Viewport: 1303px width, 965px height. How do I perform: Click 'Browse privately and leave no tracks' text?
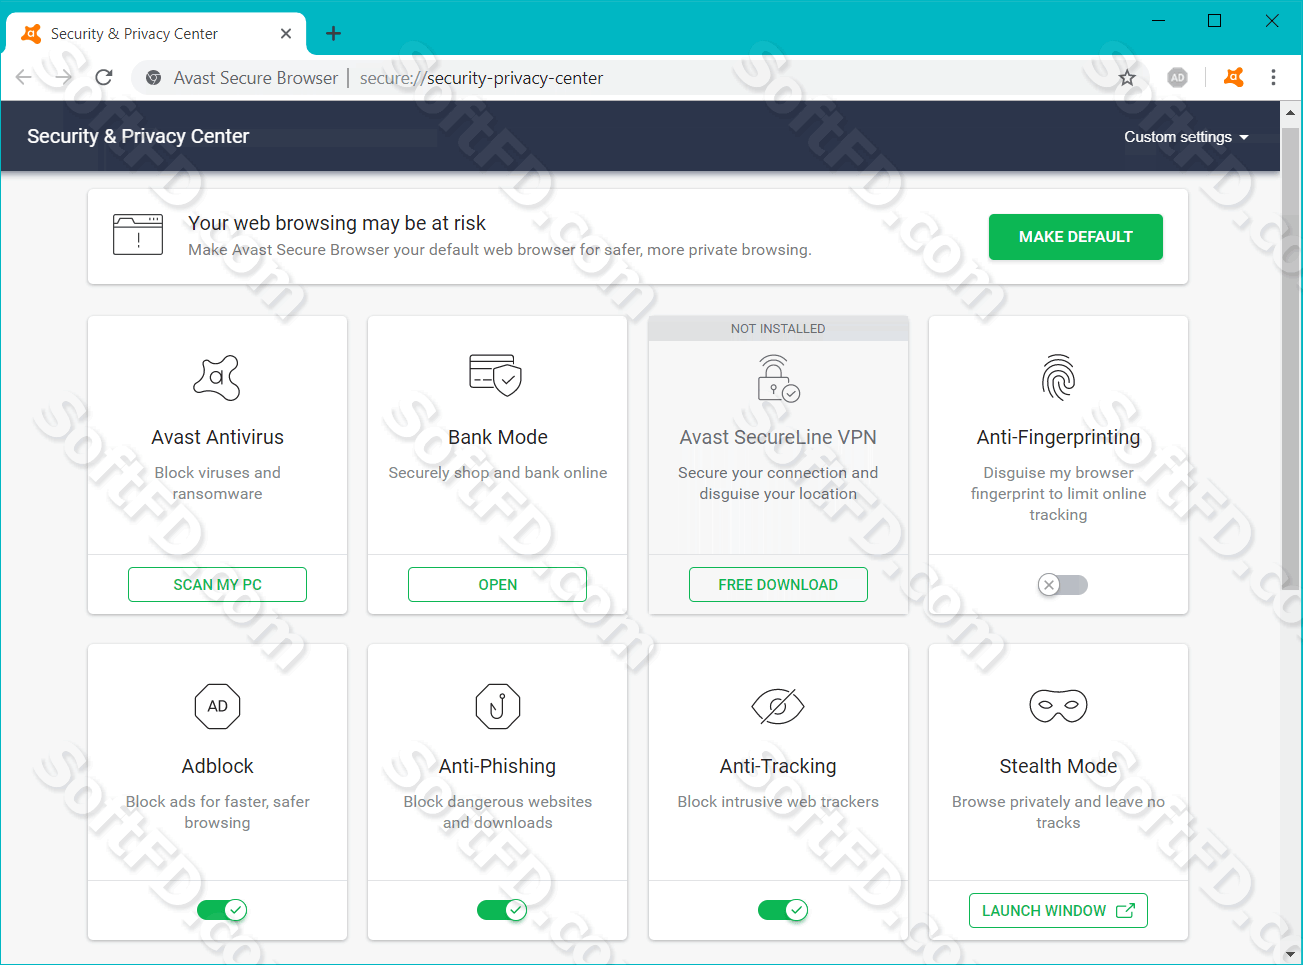pos(1058,812)
